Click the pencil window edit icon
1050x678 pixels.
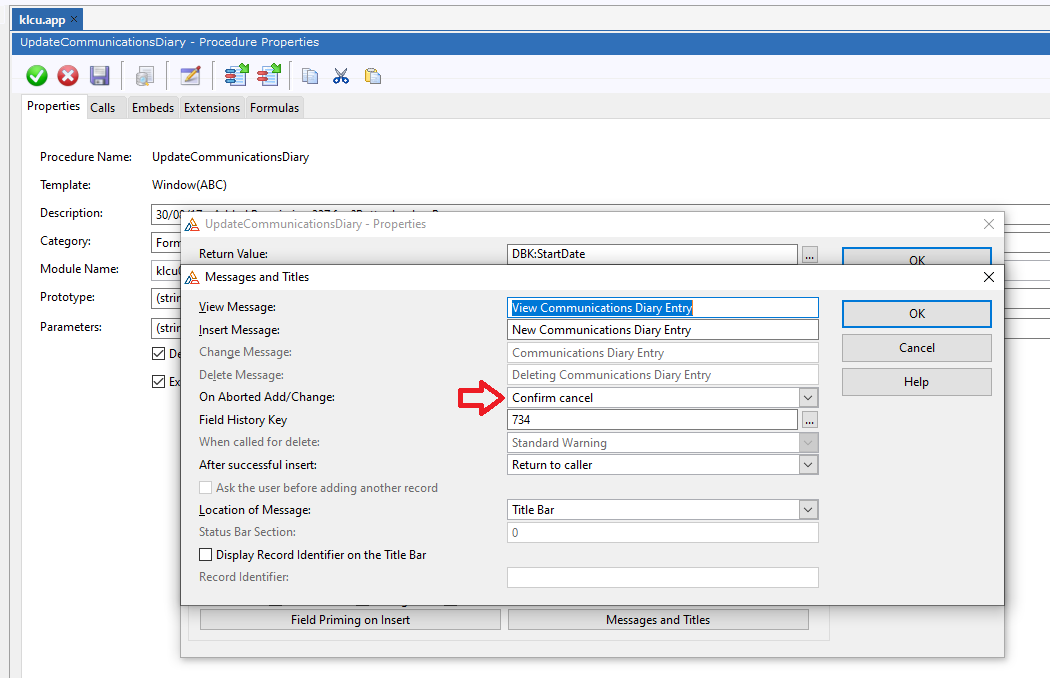point(190,76)
